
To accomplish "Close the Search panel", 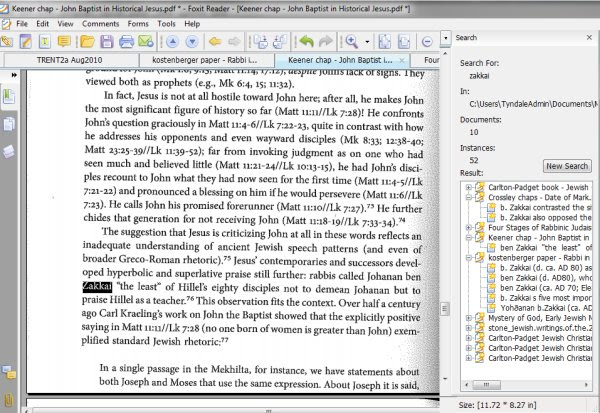I will pos(589,37).
